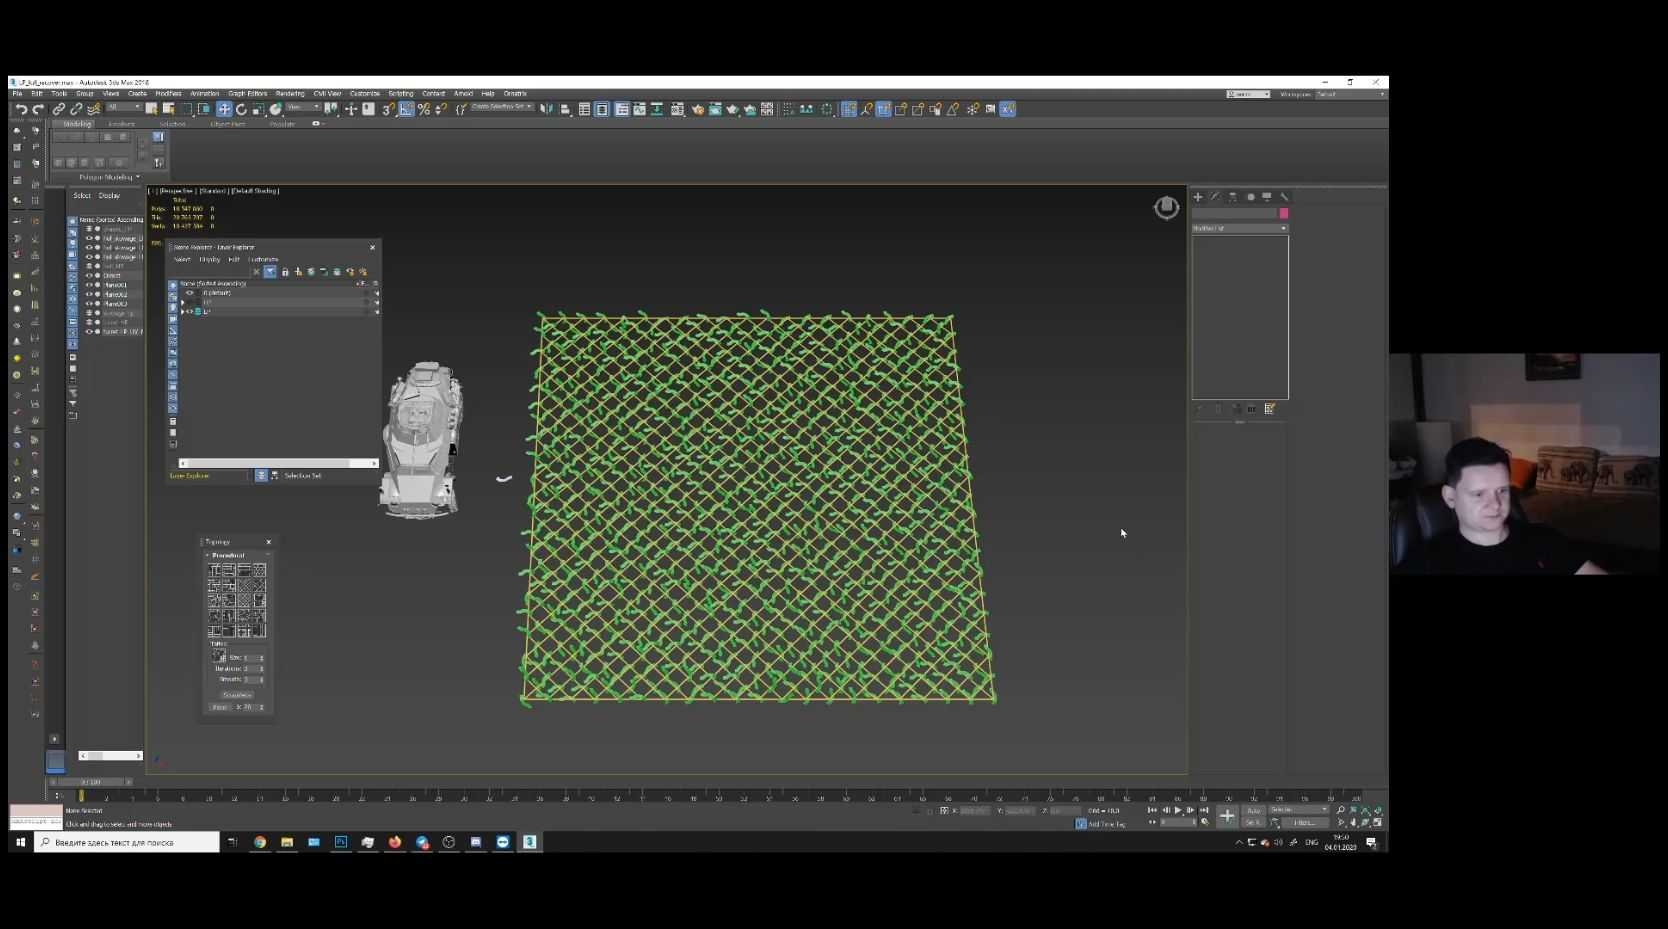Click the Configure Modifier Sets icon
The height and width of the screenshot is (929, 1668).
(1270, 409)
